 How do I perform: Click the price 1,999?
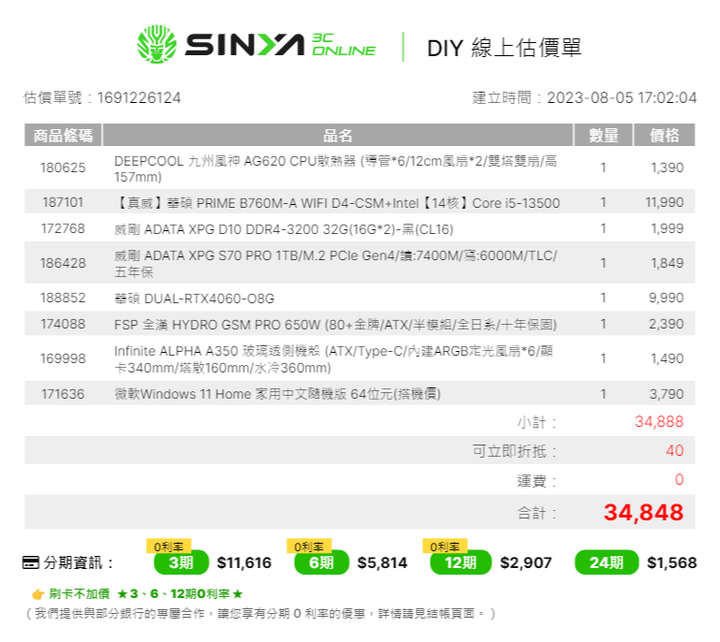(667, 229)
